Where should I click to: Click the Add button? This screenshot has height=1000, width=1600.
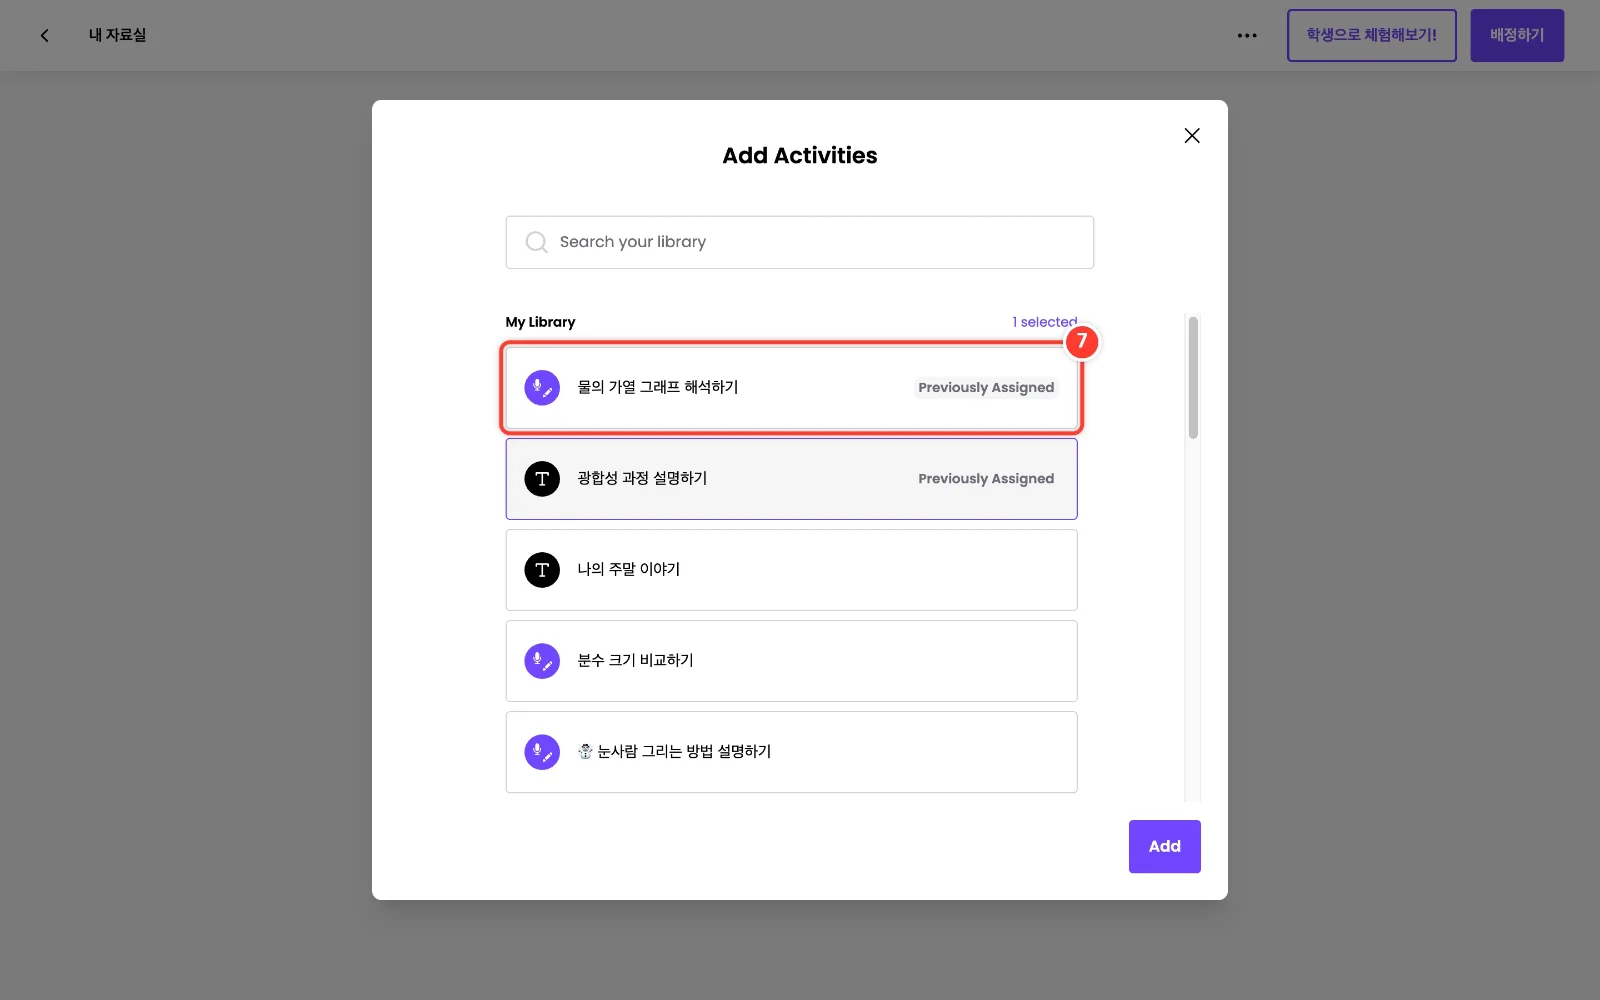tap(1165, 847)
